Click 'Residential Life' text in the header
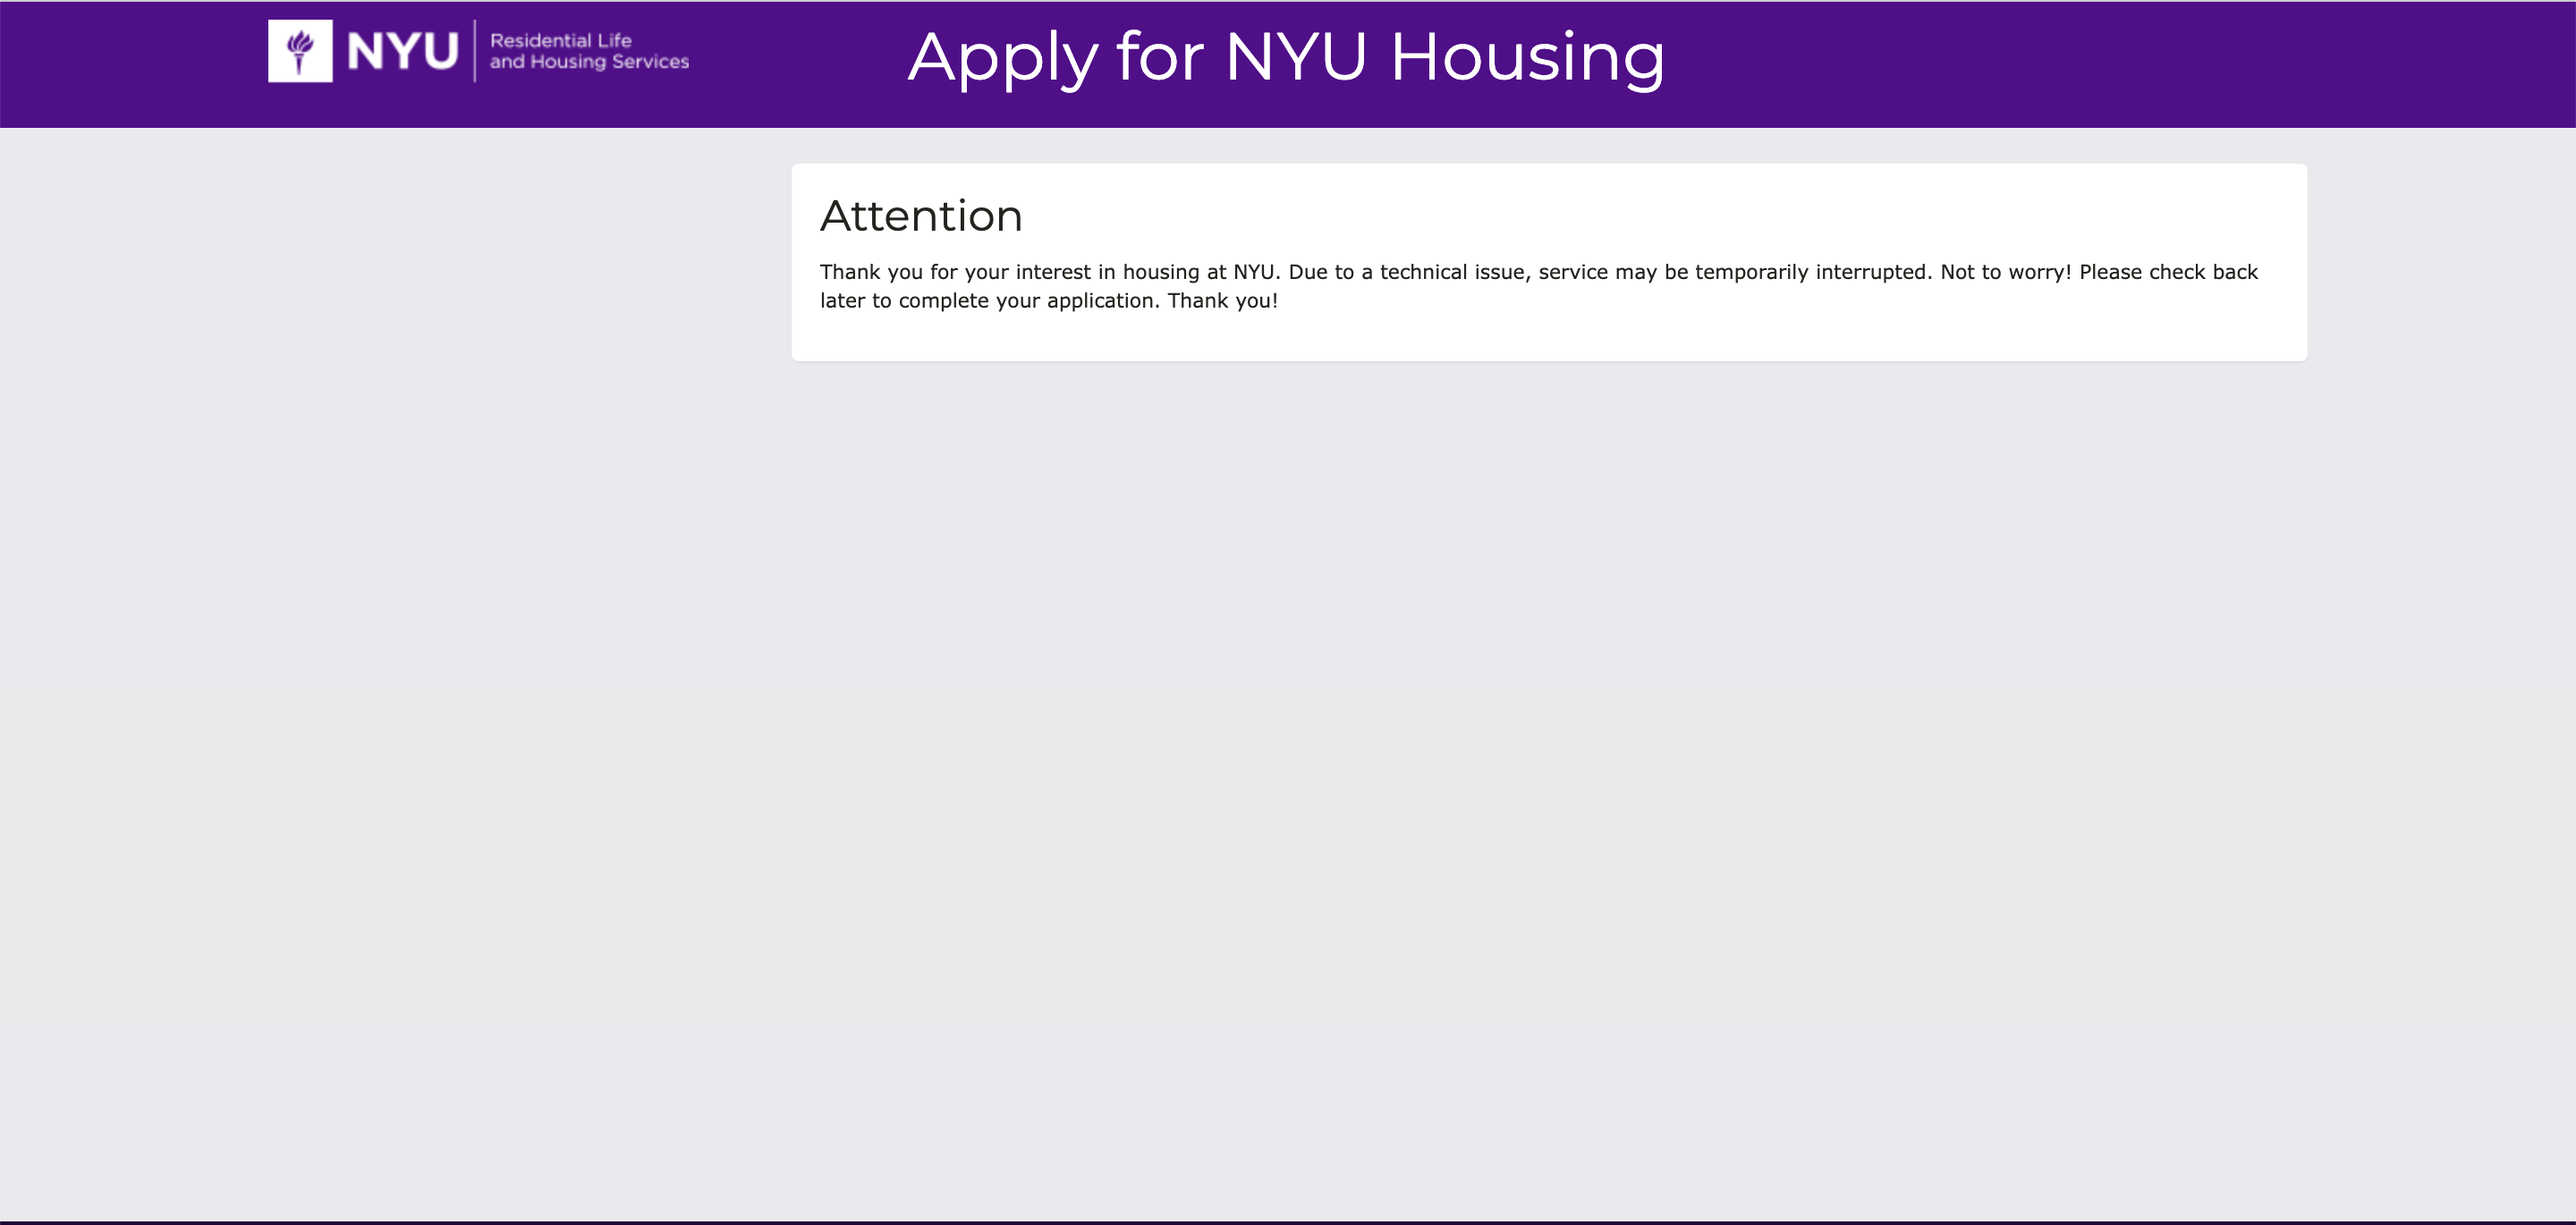Screen dimensions: 2576x1225 [x=560, y=41]
